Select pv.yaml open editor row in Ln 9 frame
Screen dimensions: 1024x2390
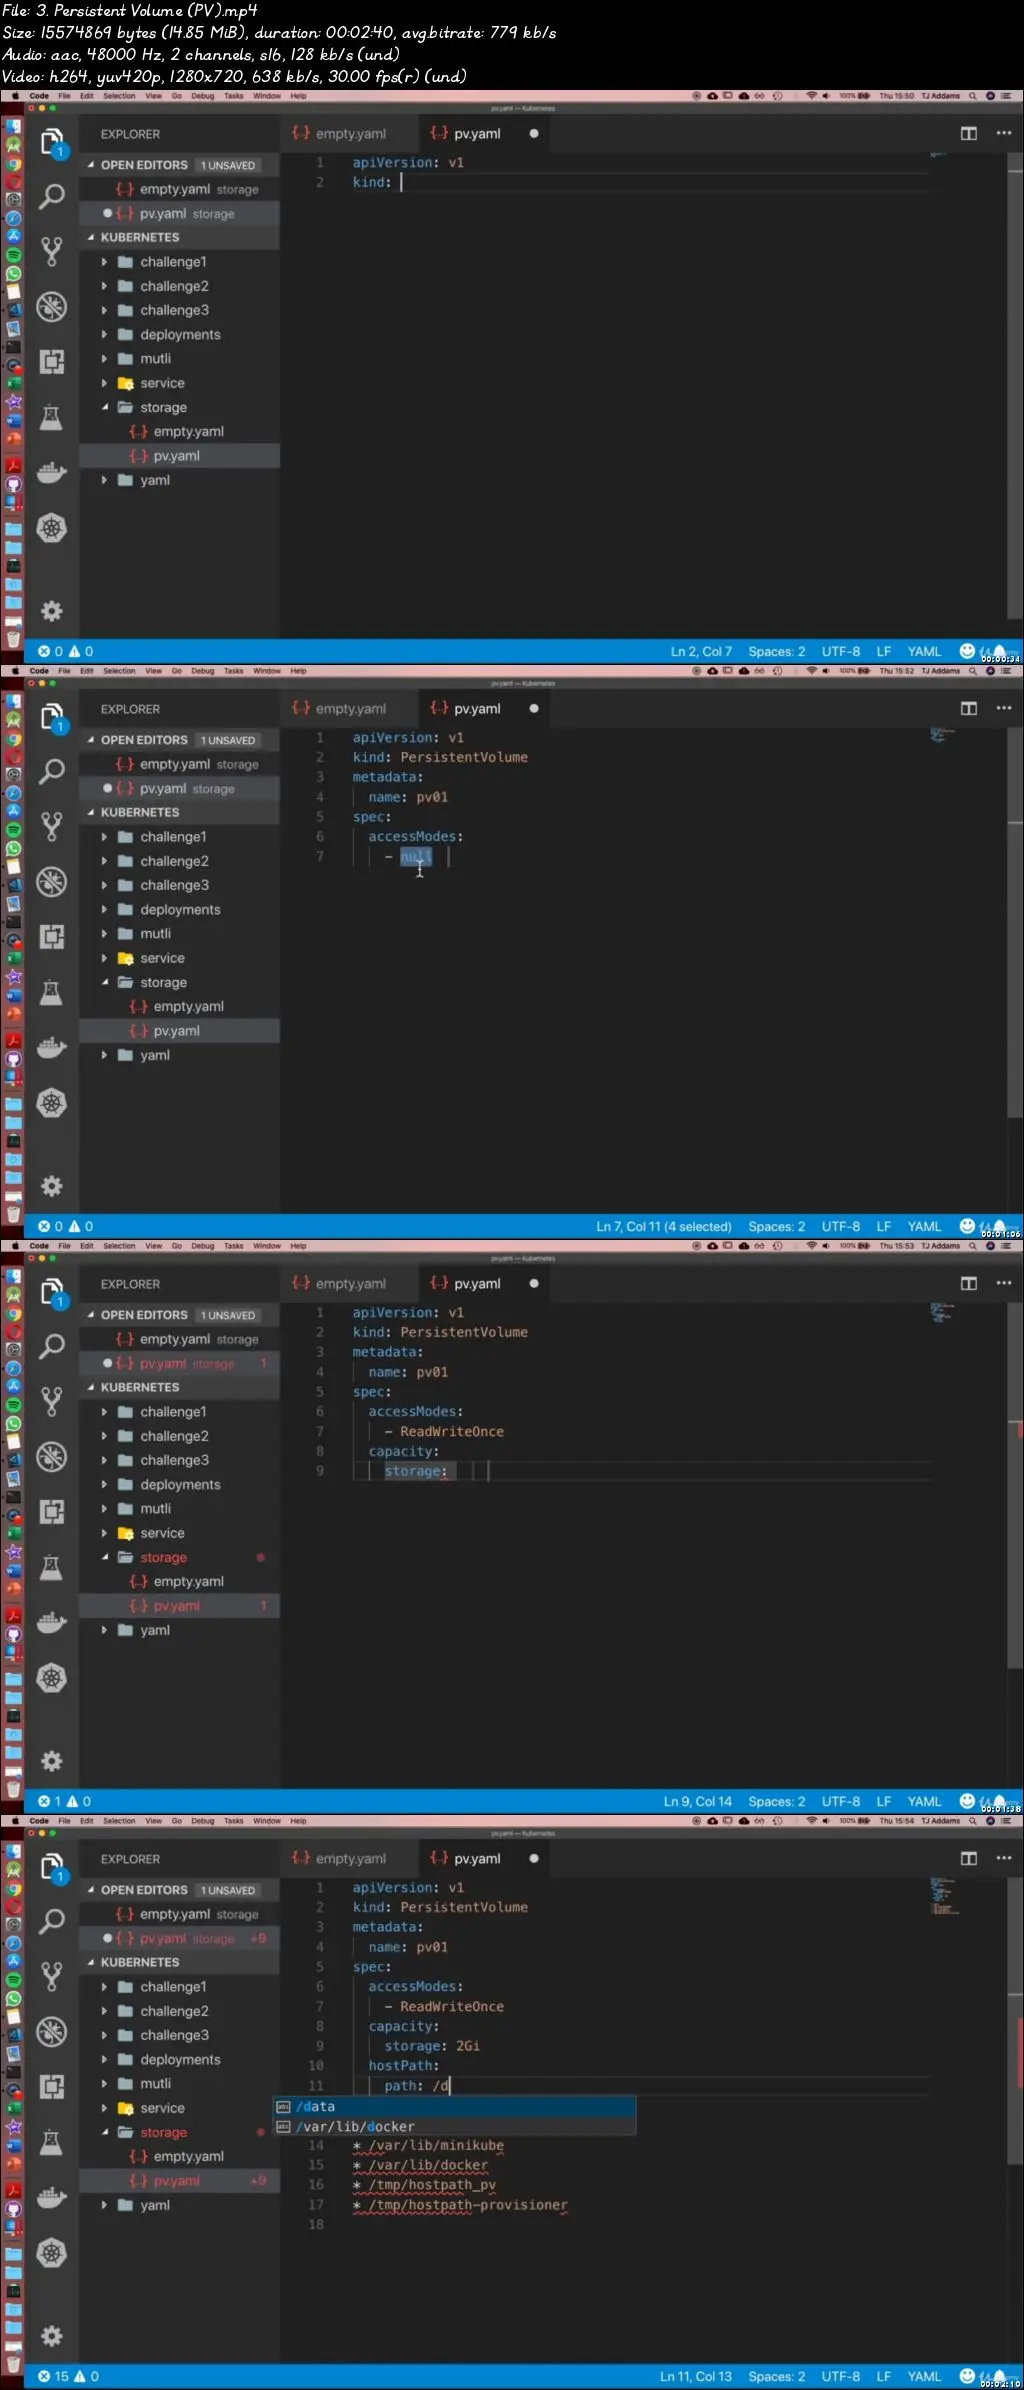(x=180, y=1364)
